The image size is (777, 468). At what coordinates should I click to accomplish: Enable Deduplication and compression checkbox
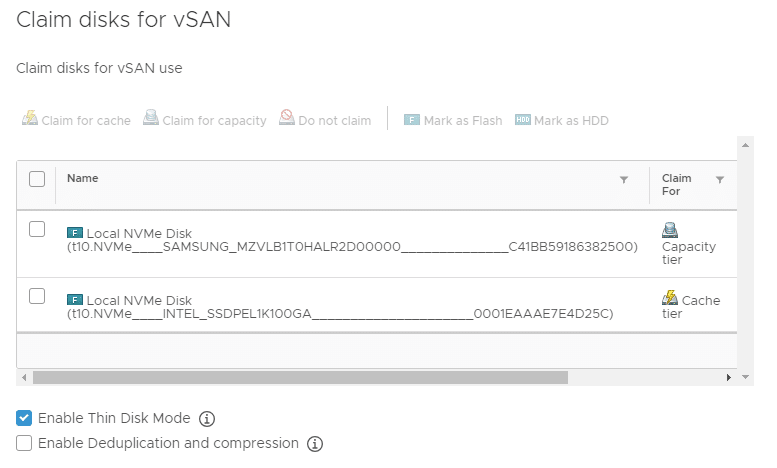(24, 443)
